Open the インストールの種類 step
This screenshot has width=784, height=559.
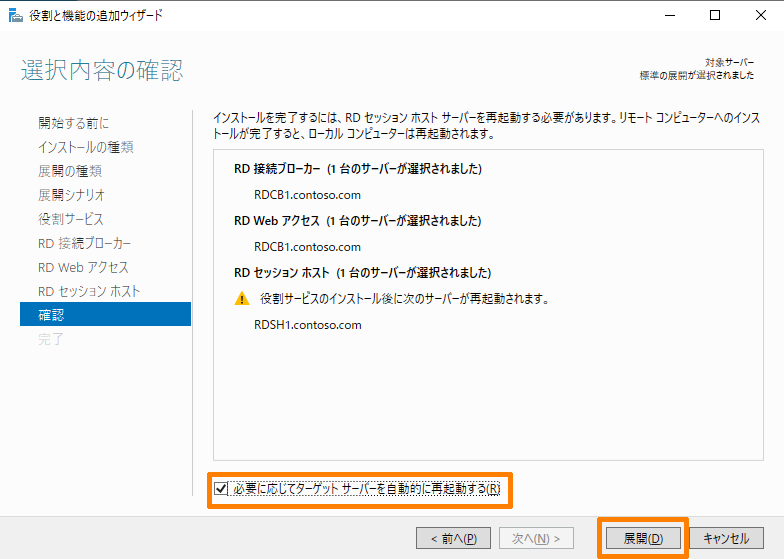coord(86,147)
